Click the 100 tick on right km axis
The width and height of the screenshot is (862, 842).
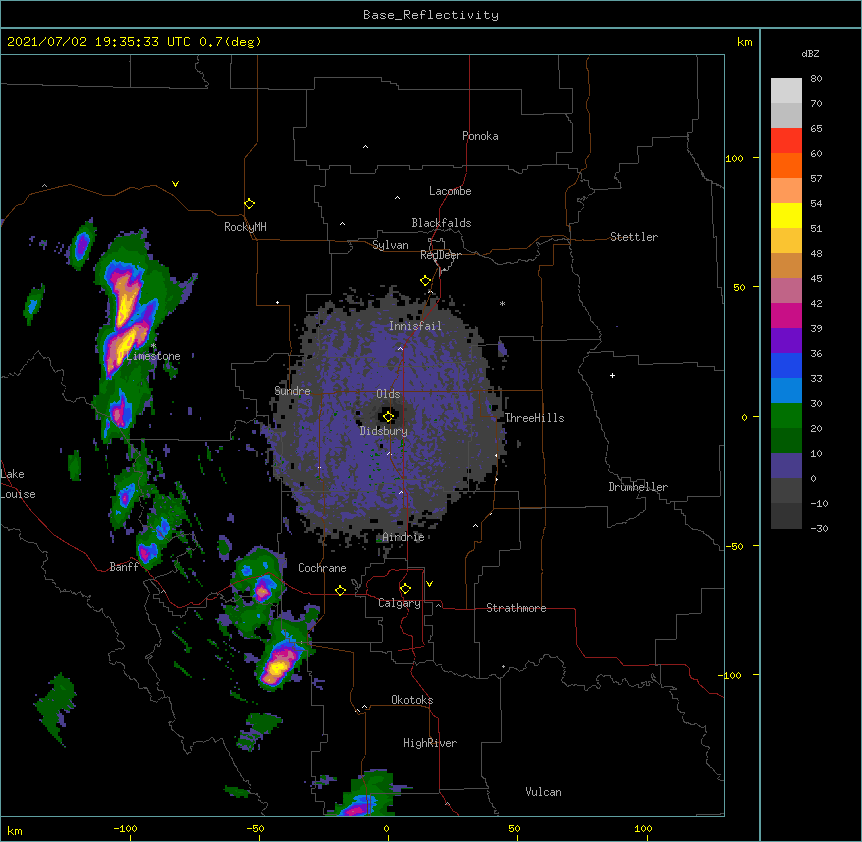tap(734, 158)
